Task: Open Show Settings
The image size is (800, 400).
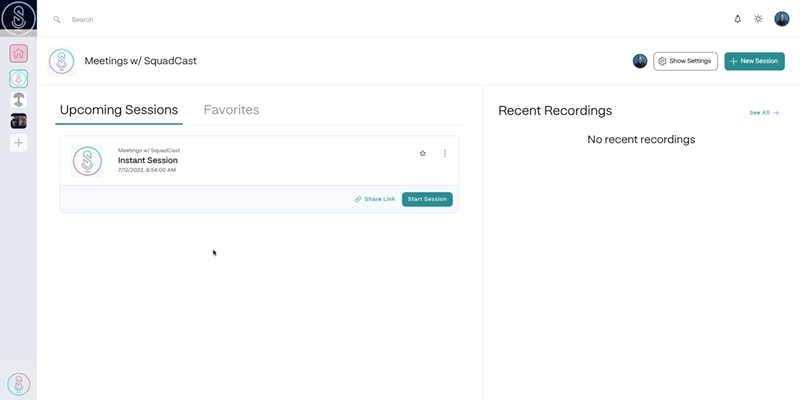Action: click(x=685, y=61)
